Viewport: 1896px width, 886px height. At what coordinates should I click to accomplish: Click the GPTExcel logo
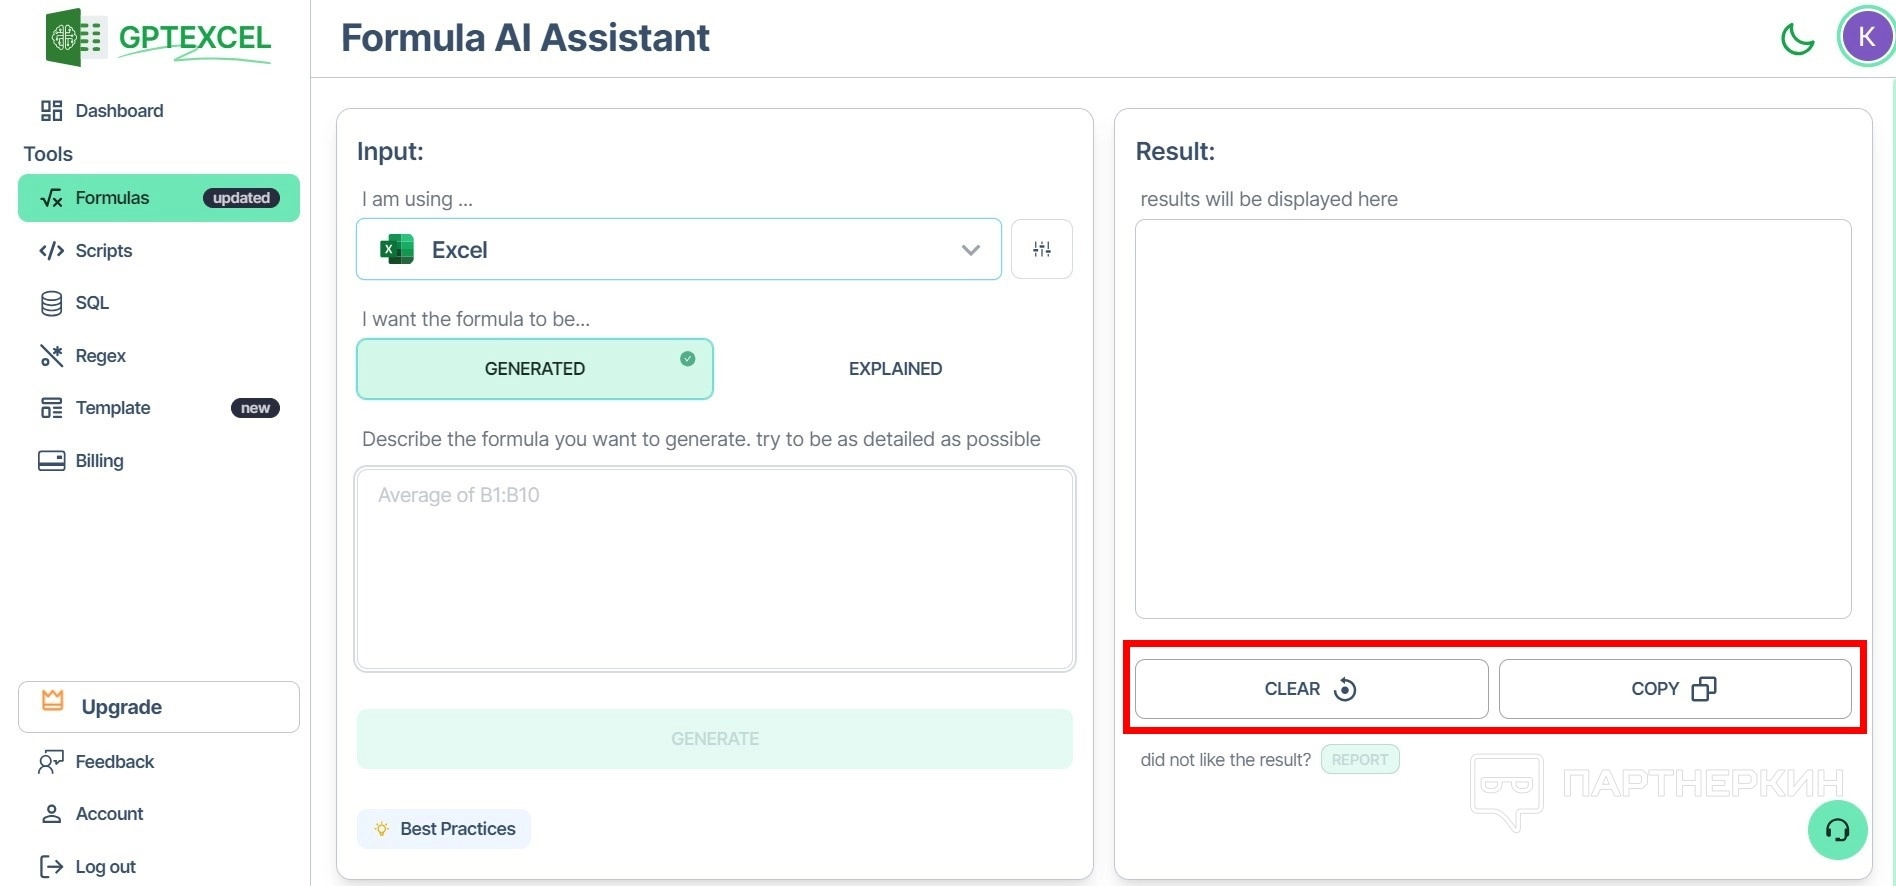[158, 38]
